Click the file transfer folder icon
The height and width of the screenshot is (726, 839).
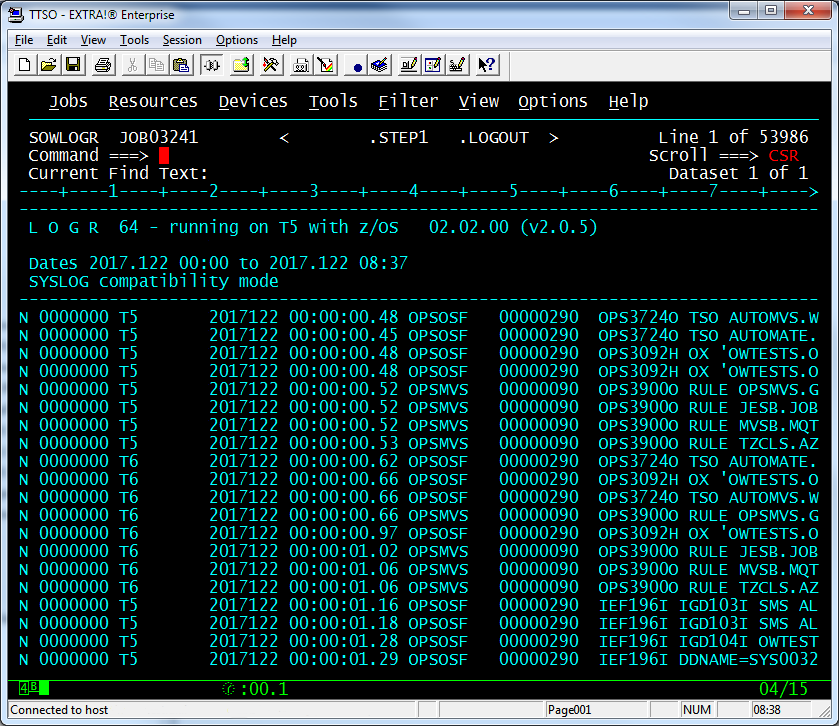pos(241,65)
